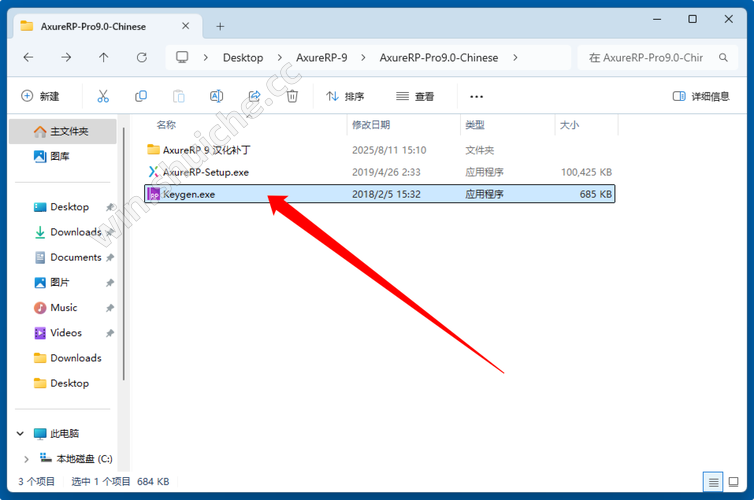Image resolution: width=754 pixels, height=500 pixels.
Task: Click the AxureRP-Setup.exe file icon
Action: pos(153,172)
